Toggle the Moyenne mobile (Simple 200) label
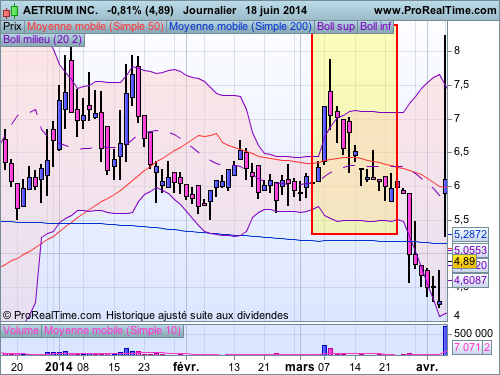The image size is (500, 375). click(x=240, y=26)
